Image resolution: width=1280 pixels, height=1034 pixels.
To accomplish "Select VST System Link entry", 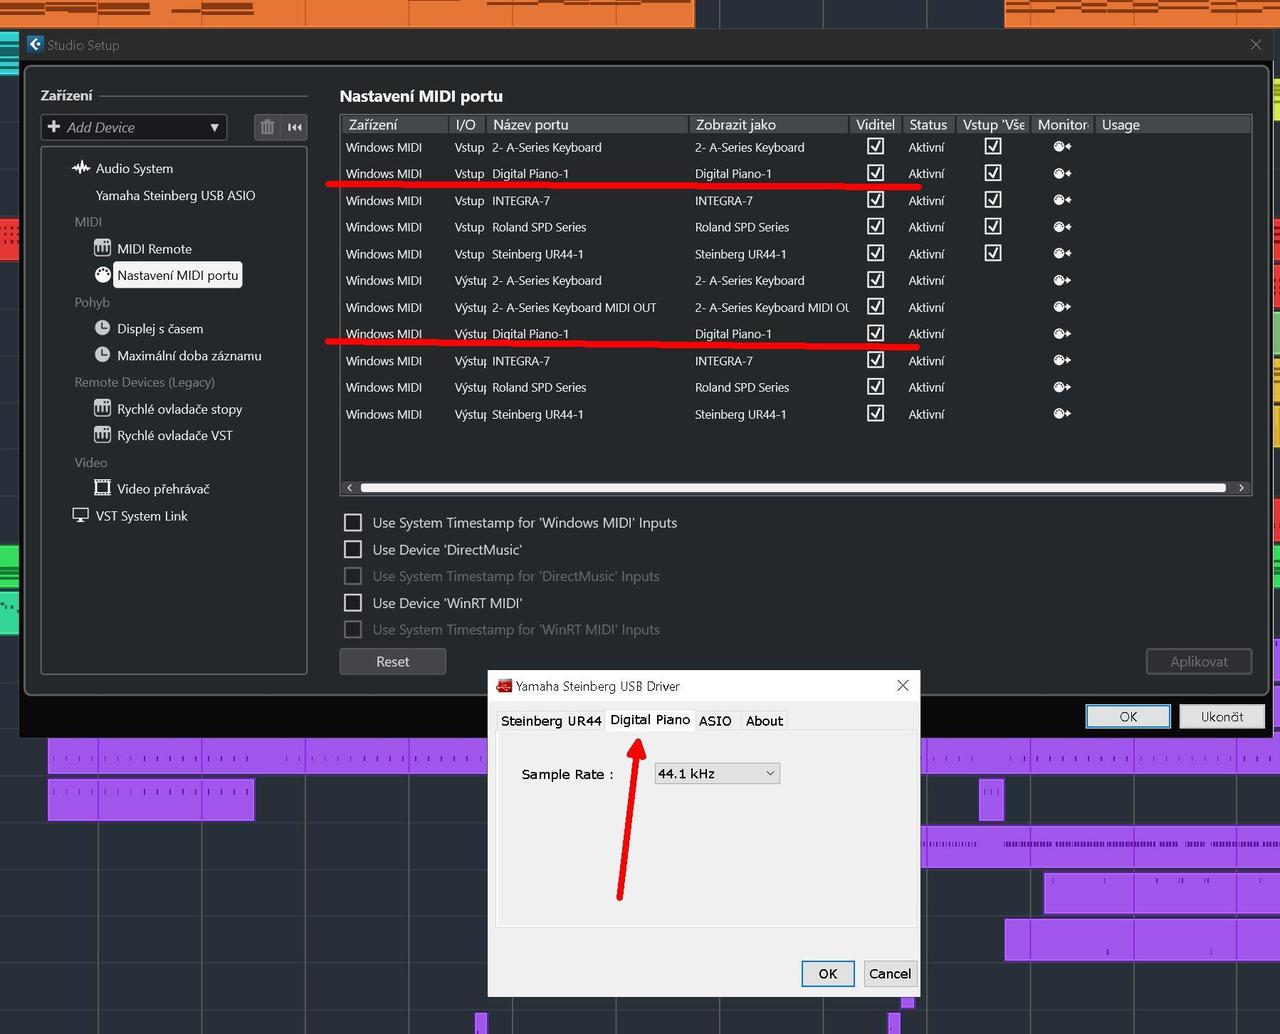I will coord(141,516).
